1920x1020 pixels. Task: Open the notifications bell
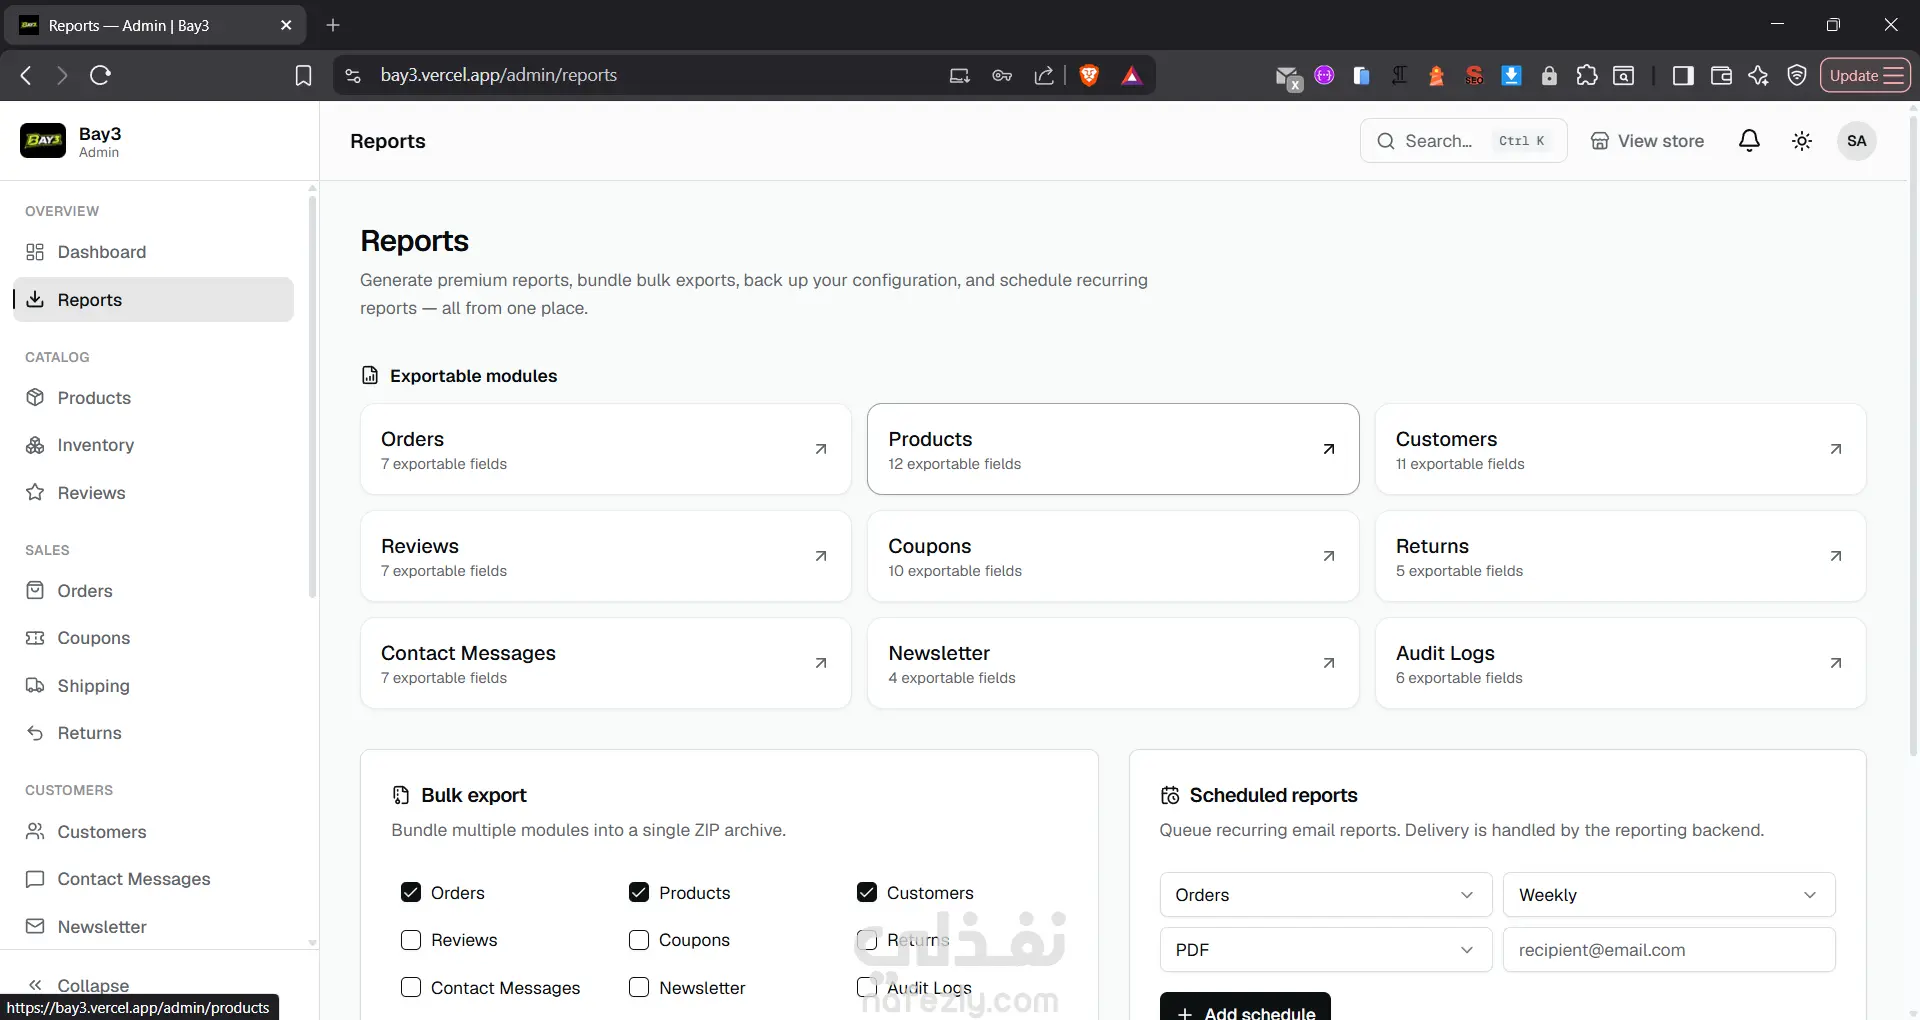(x=1749, y=141)
